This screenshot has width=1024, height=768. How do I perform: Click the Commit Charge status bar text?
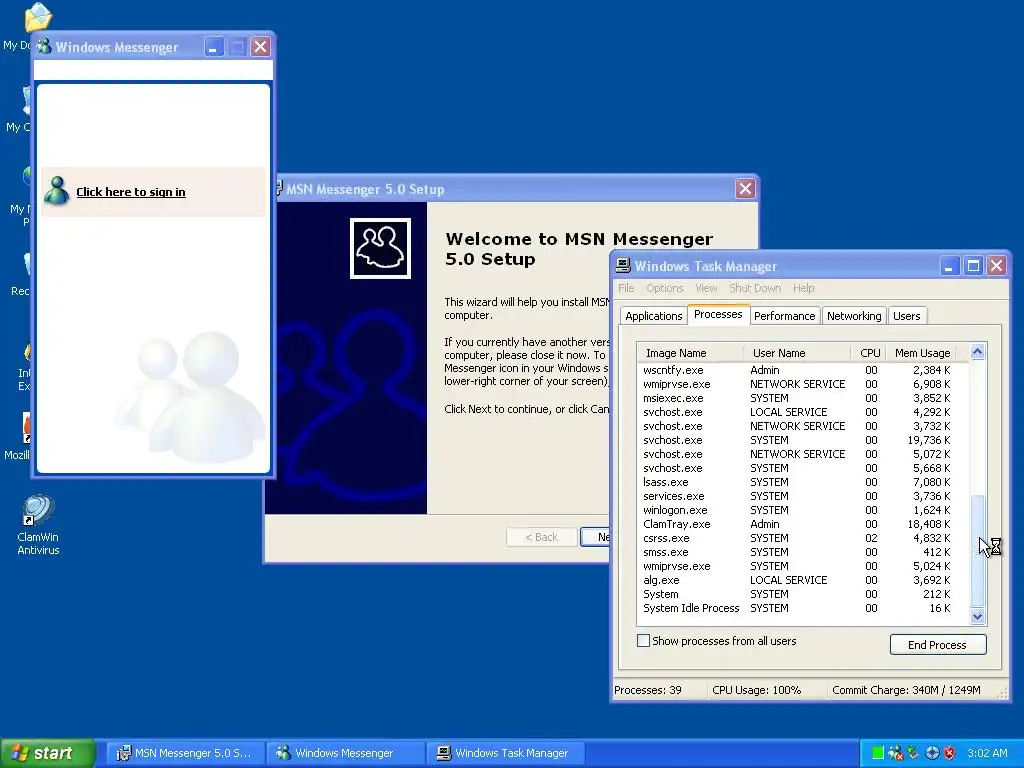[906, 690]
